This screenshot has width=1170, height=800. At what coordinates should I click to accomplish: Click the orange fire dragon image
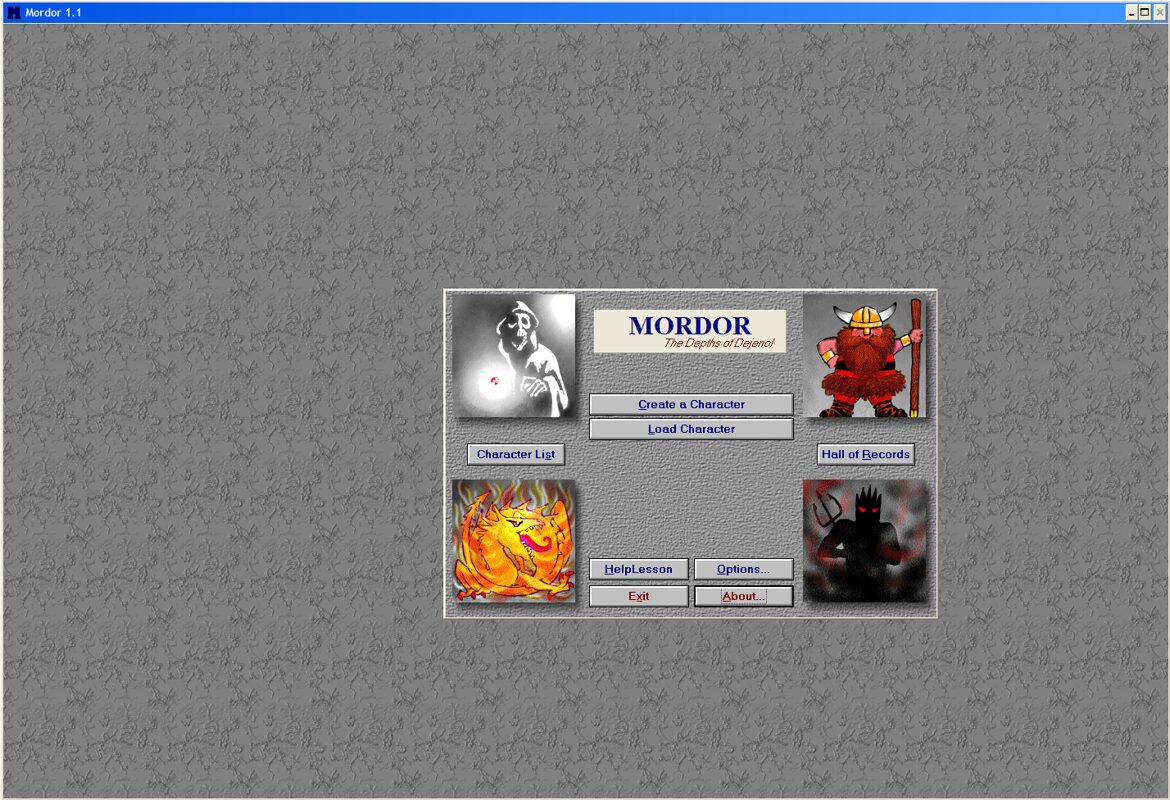514,541
